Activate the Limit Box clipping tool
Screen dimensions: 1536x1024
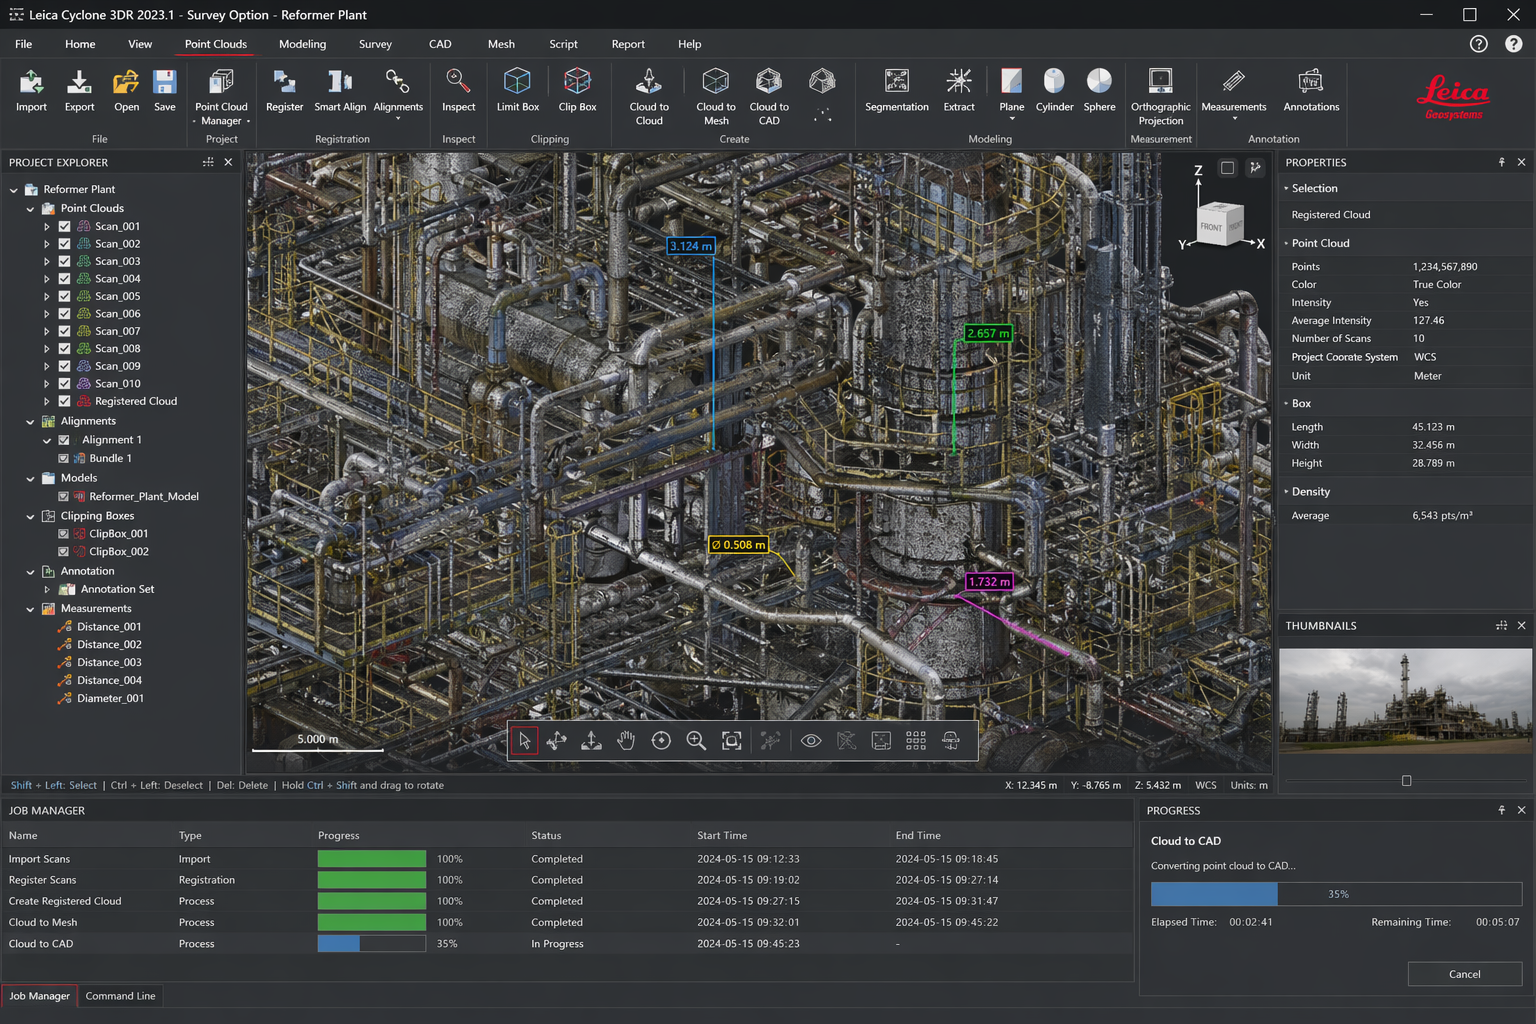(517, 90)
